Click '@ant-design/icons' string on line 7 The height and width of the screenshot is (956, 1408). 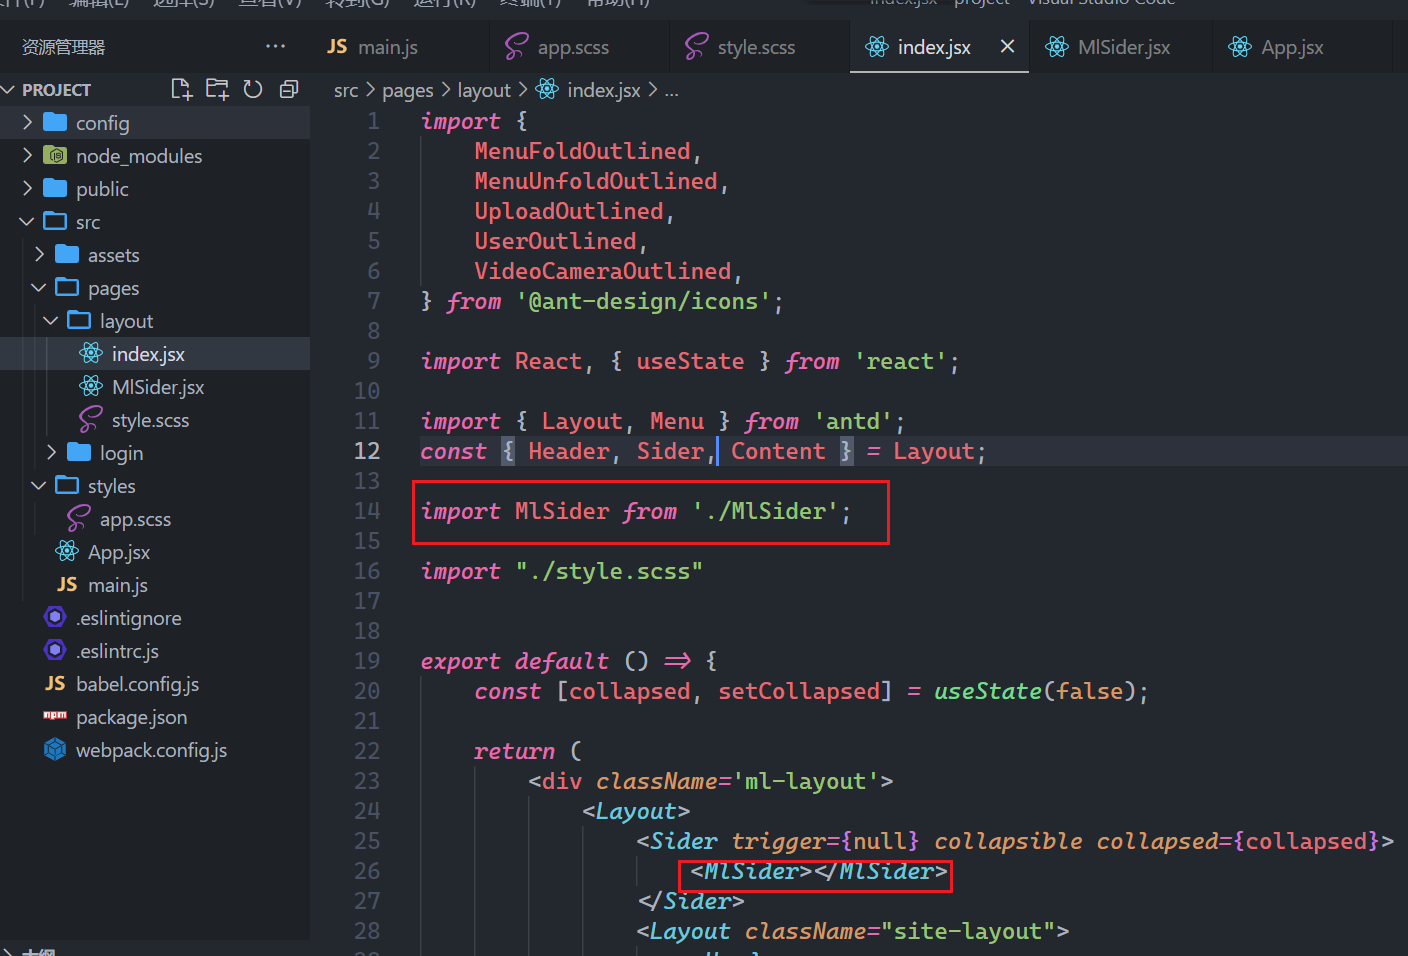[643, 301]
